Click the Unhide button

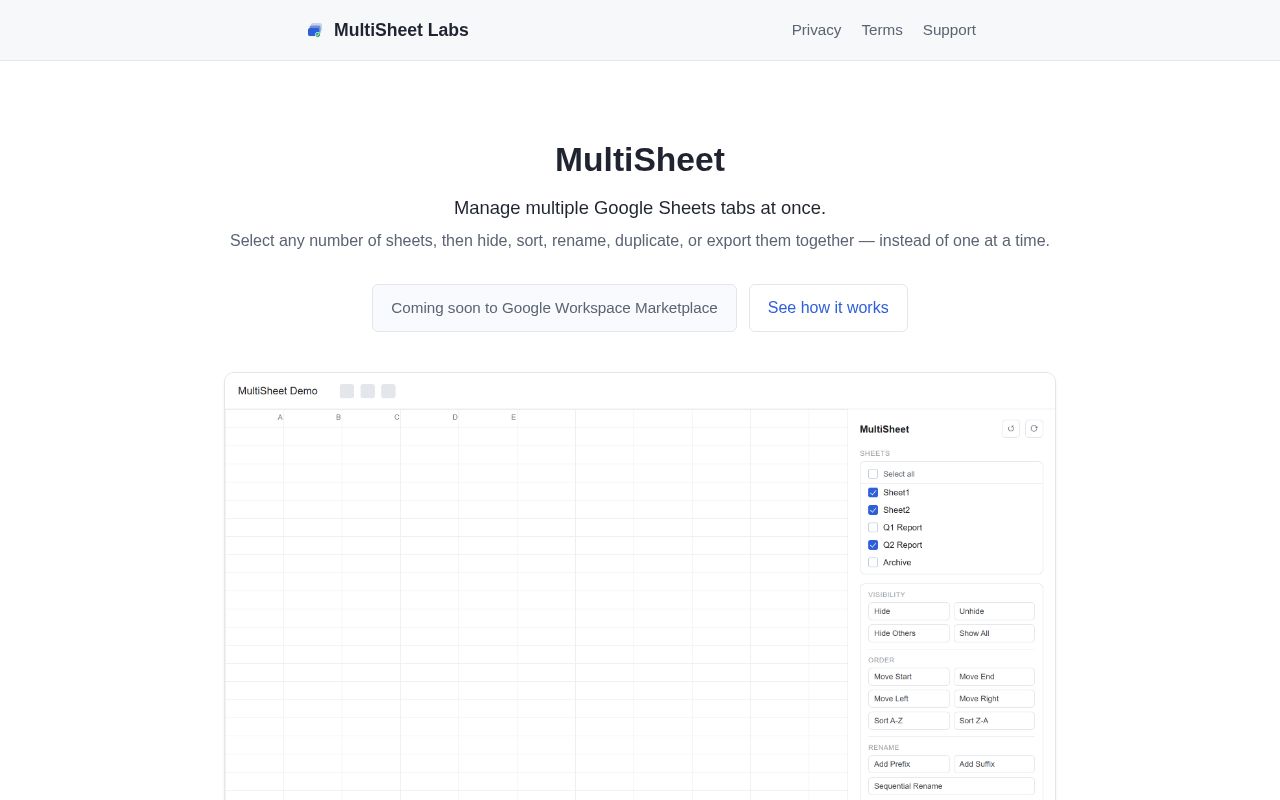point(994,611)
